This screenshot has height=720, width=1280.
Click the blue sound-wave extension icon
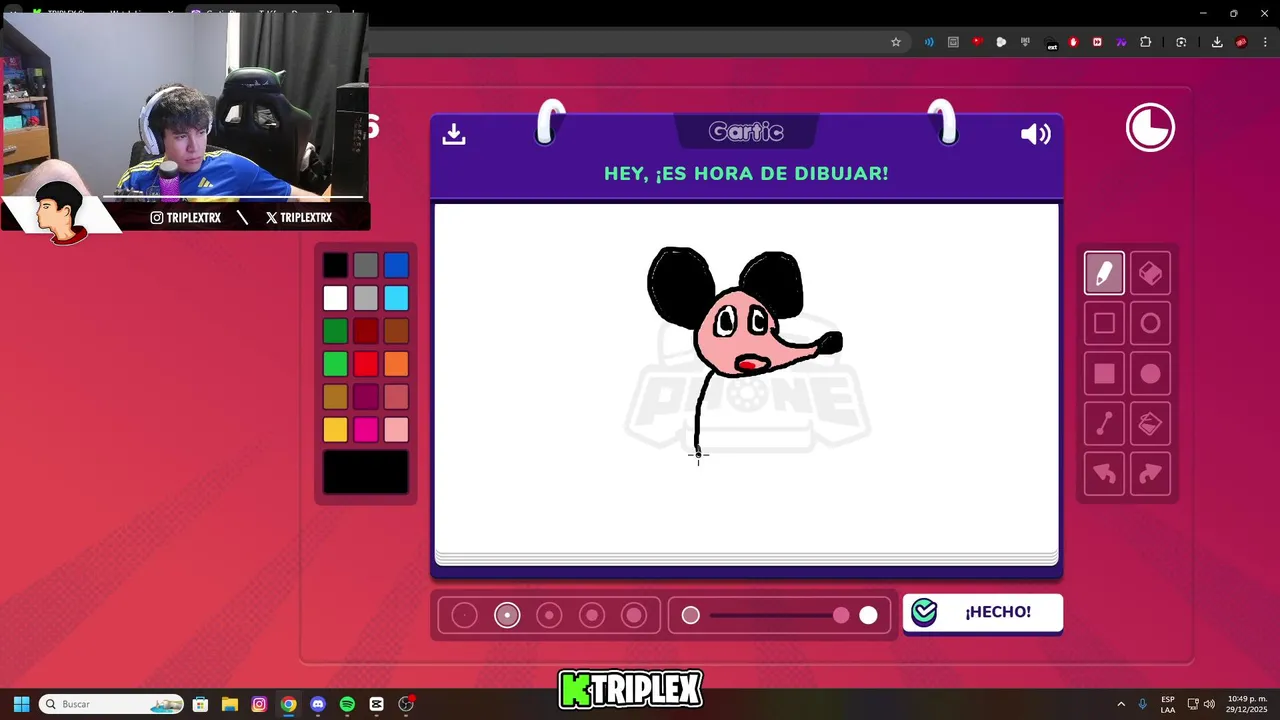[x=929, y=42]
